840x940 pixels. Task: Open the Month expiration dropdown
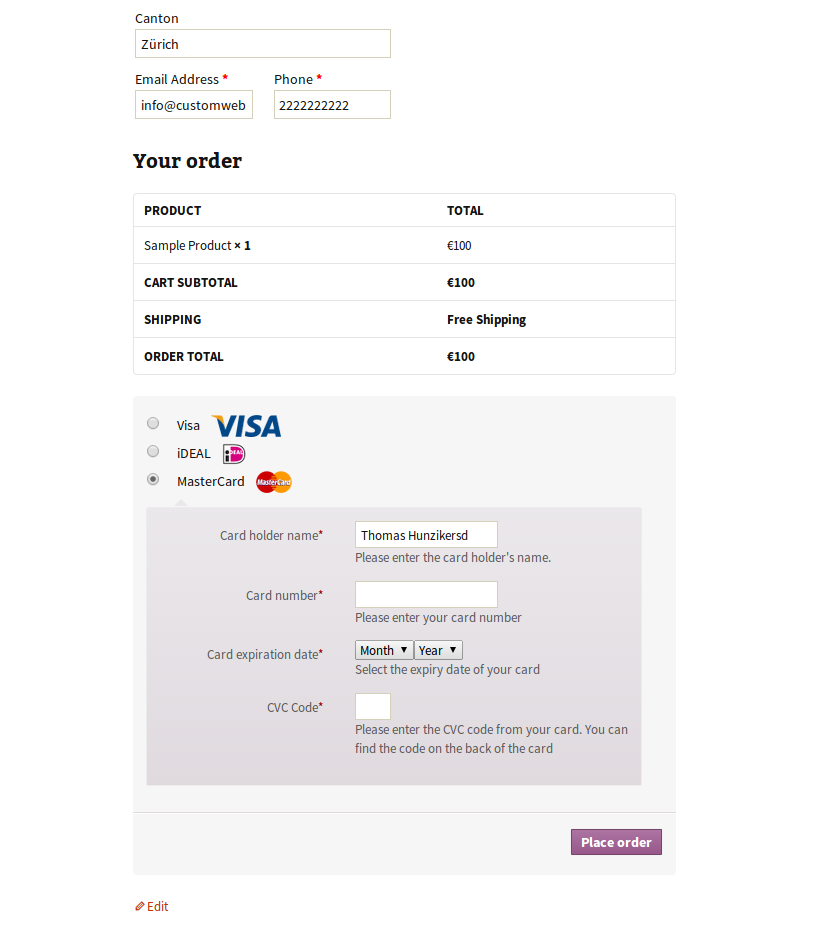383,649
